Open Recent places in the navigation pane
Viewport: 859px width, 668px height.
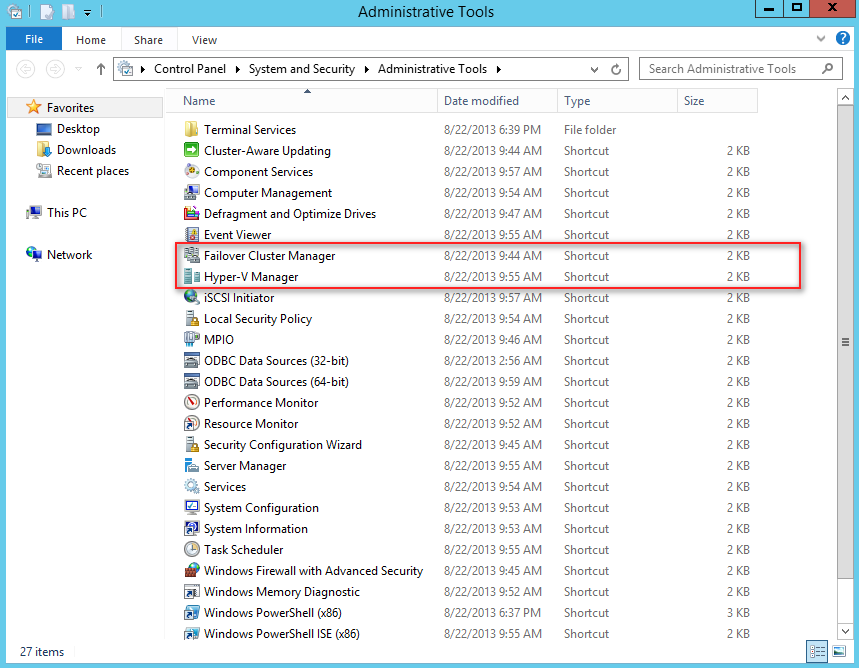(93, 171)
